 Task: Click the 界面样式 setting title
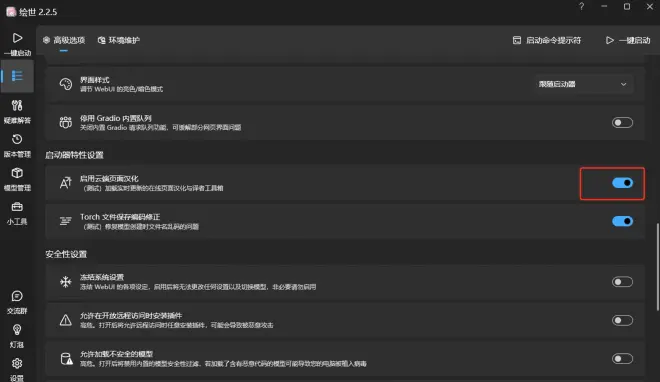95,80
